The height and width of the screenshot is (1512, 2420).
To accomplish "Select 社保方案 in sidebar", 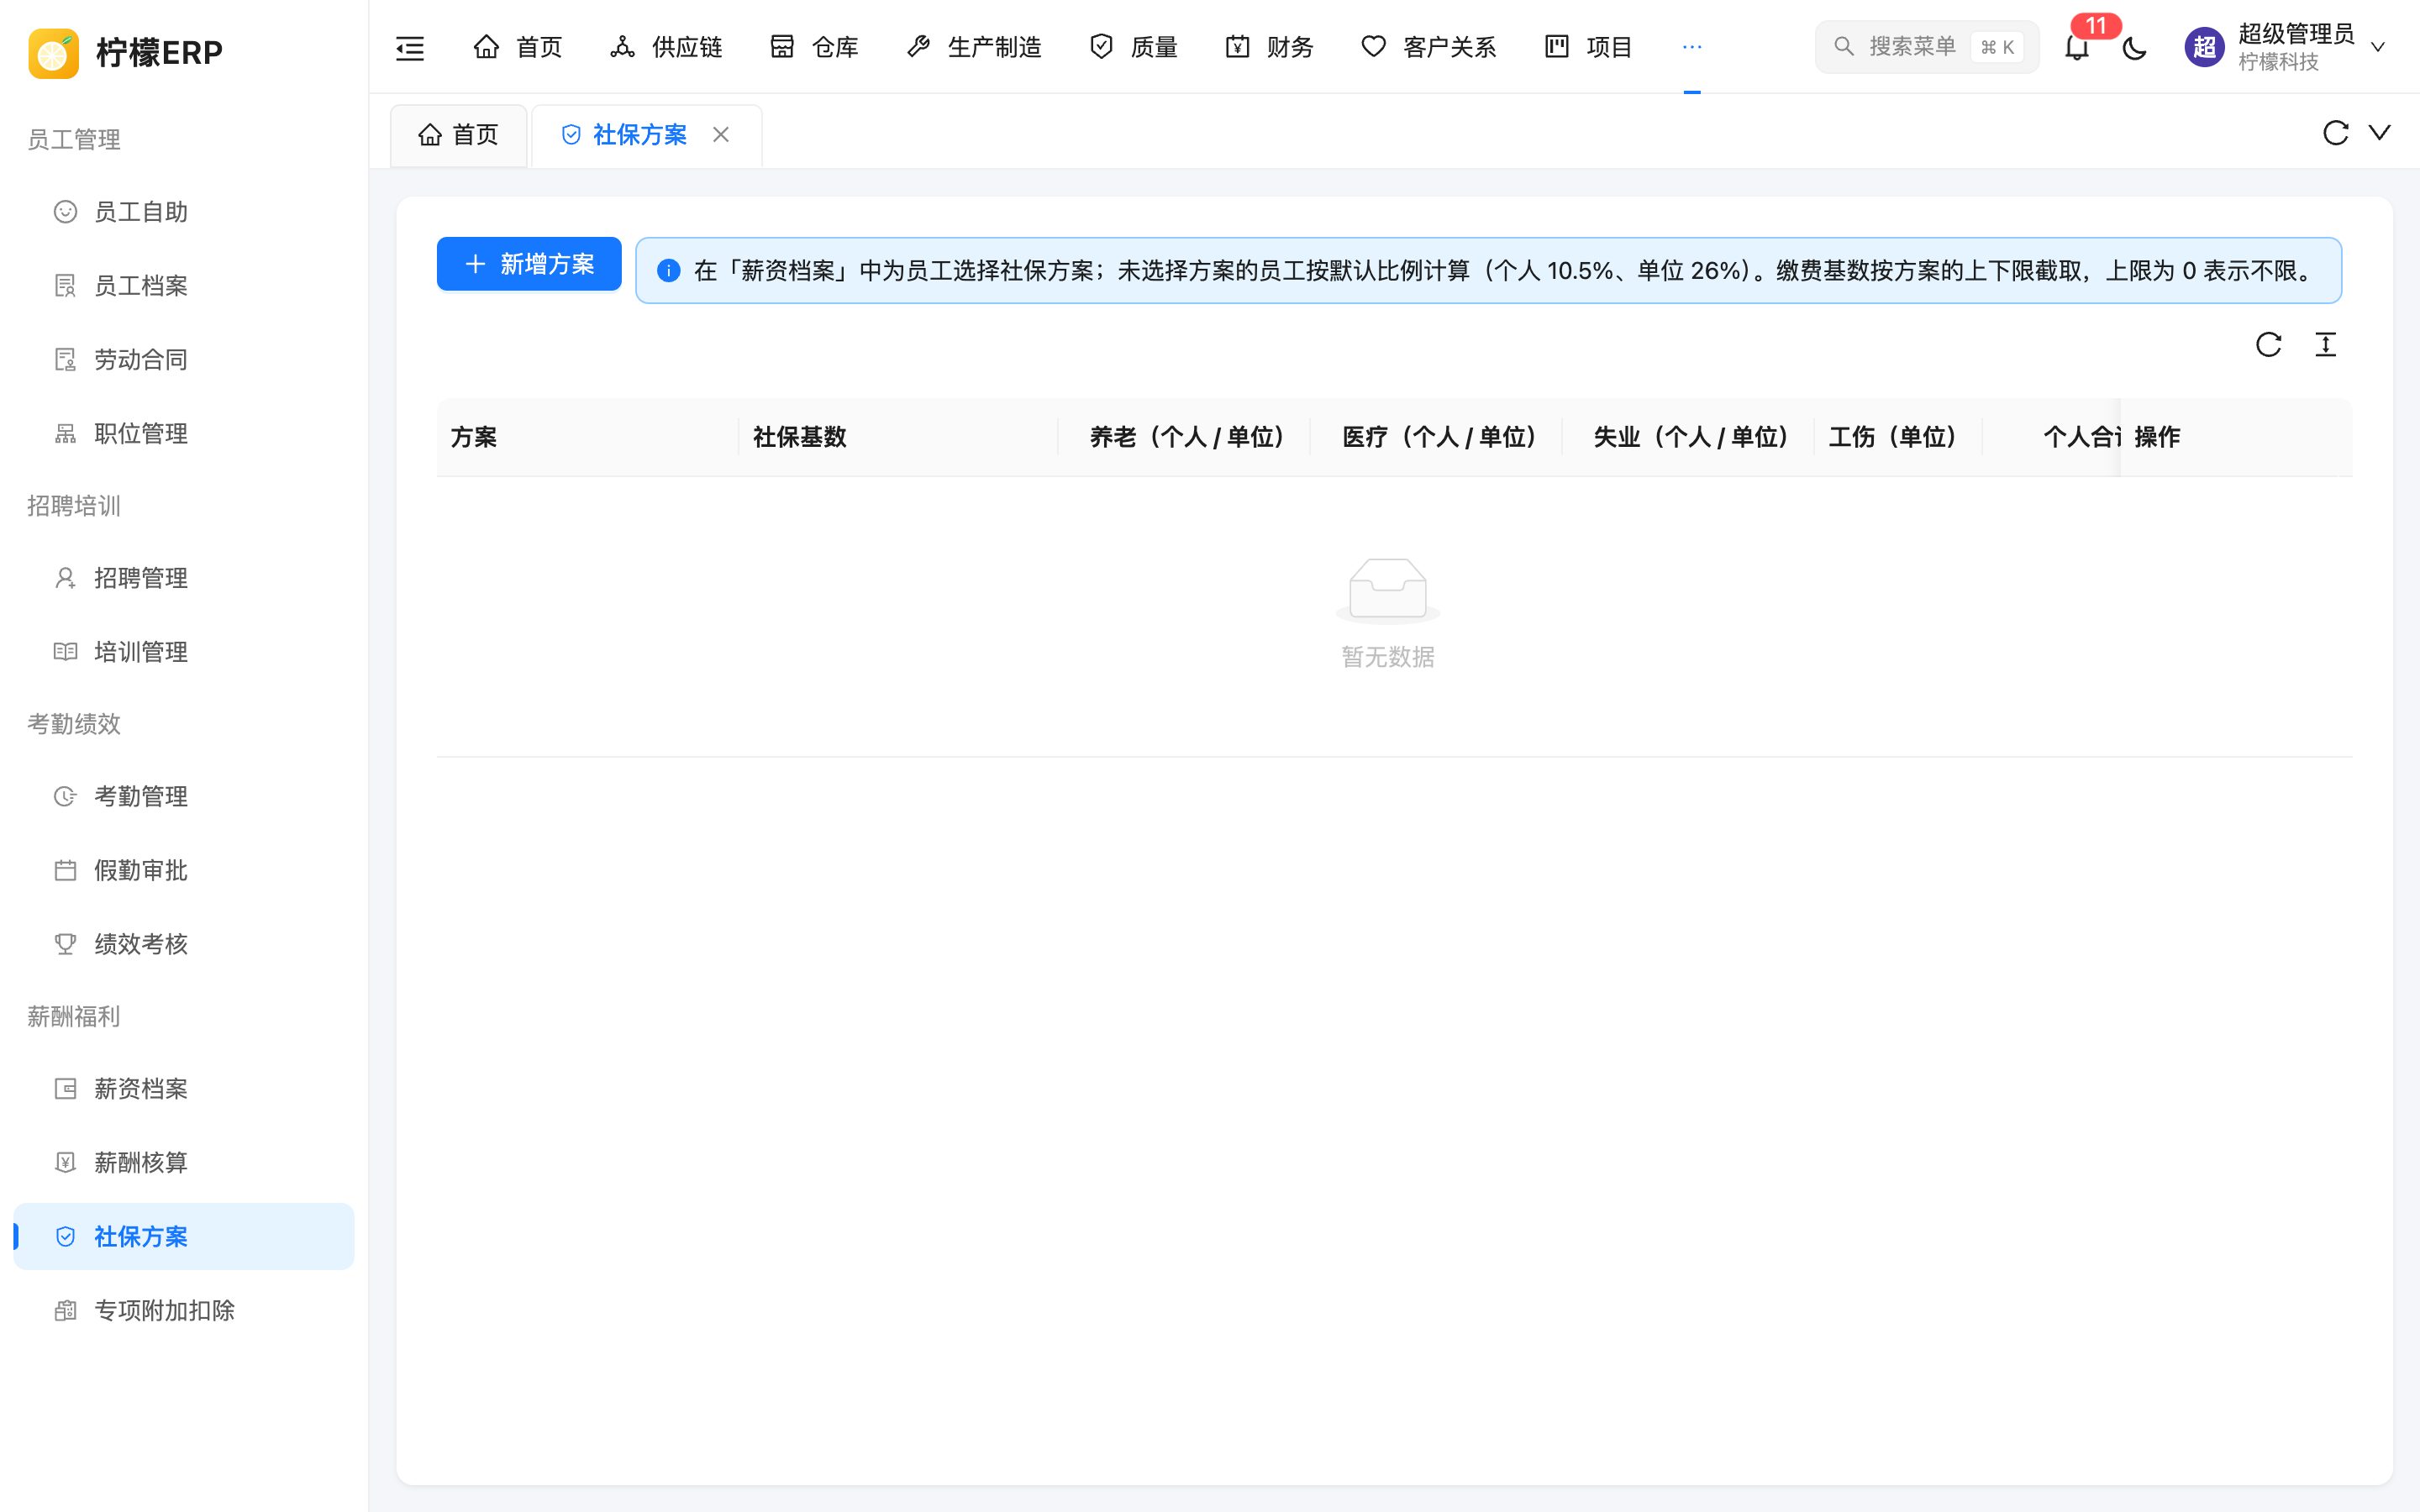I will tap(184, 1237).
